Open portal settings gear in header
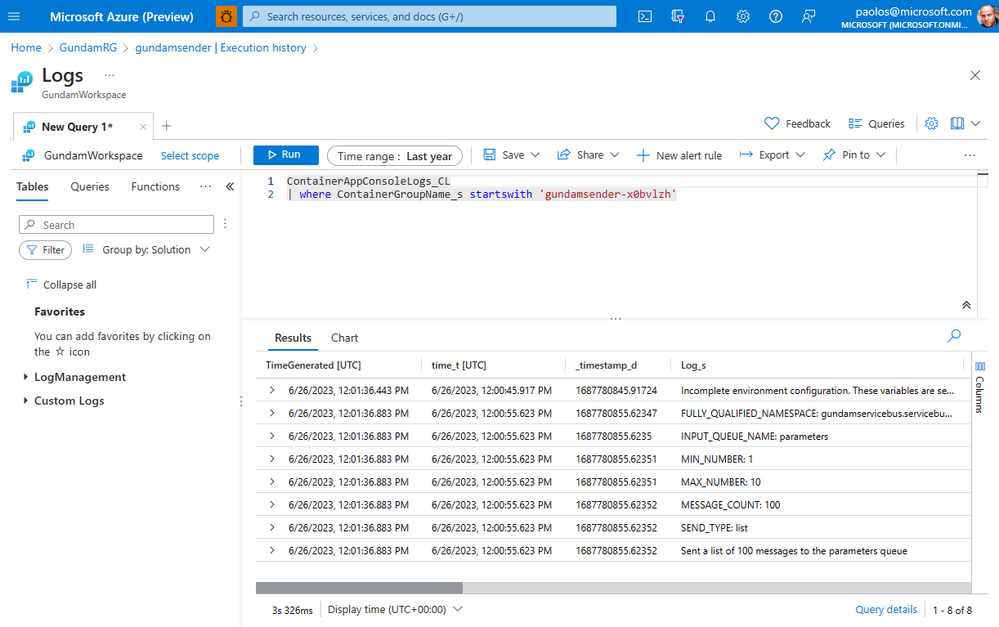The image size is (999, 627). coord(743,17)
